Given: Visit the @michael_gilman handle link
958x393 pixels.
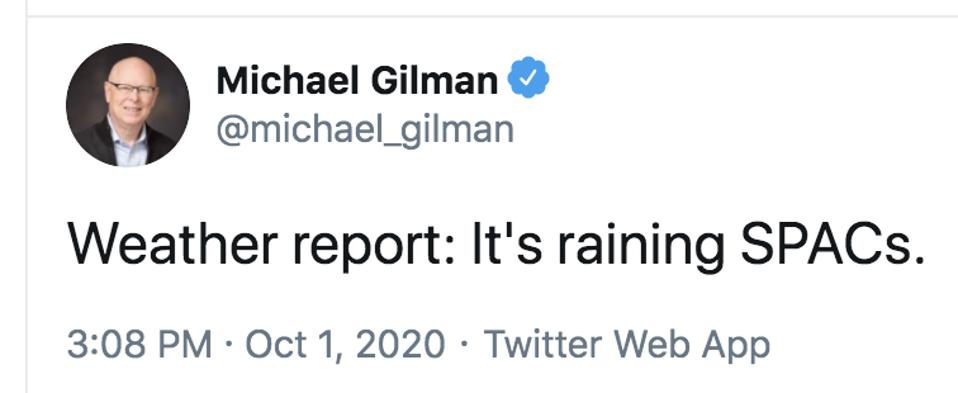Looking at the screenshot, I should (365, 130).
